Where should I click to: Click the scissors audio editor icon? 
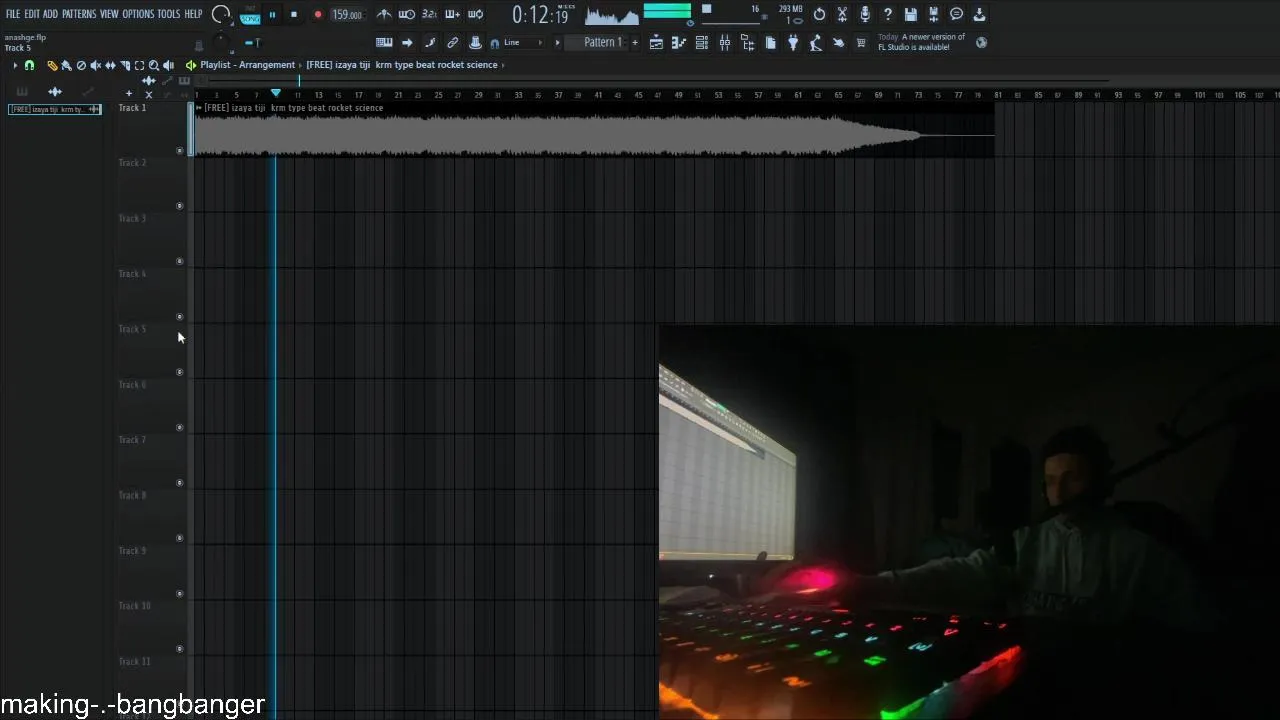click(x=842, y=14)
